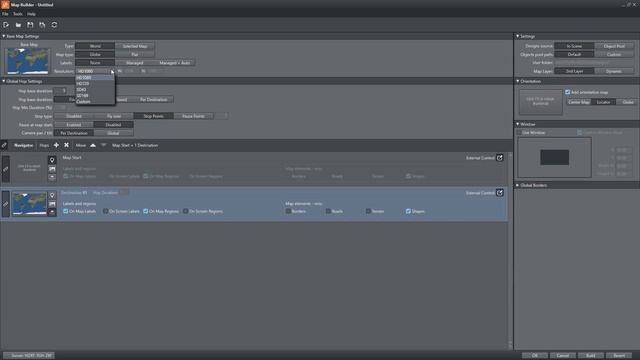Enable the Streets checkbox in Destination #1
Viewport: 640px width, 360px height.
click(x=369, y=211)
